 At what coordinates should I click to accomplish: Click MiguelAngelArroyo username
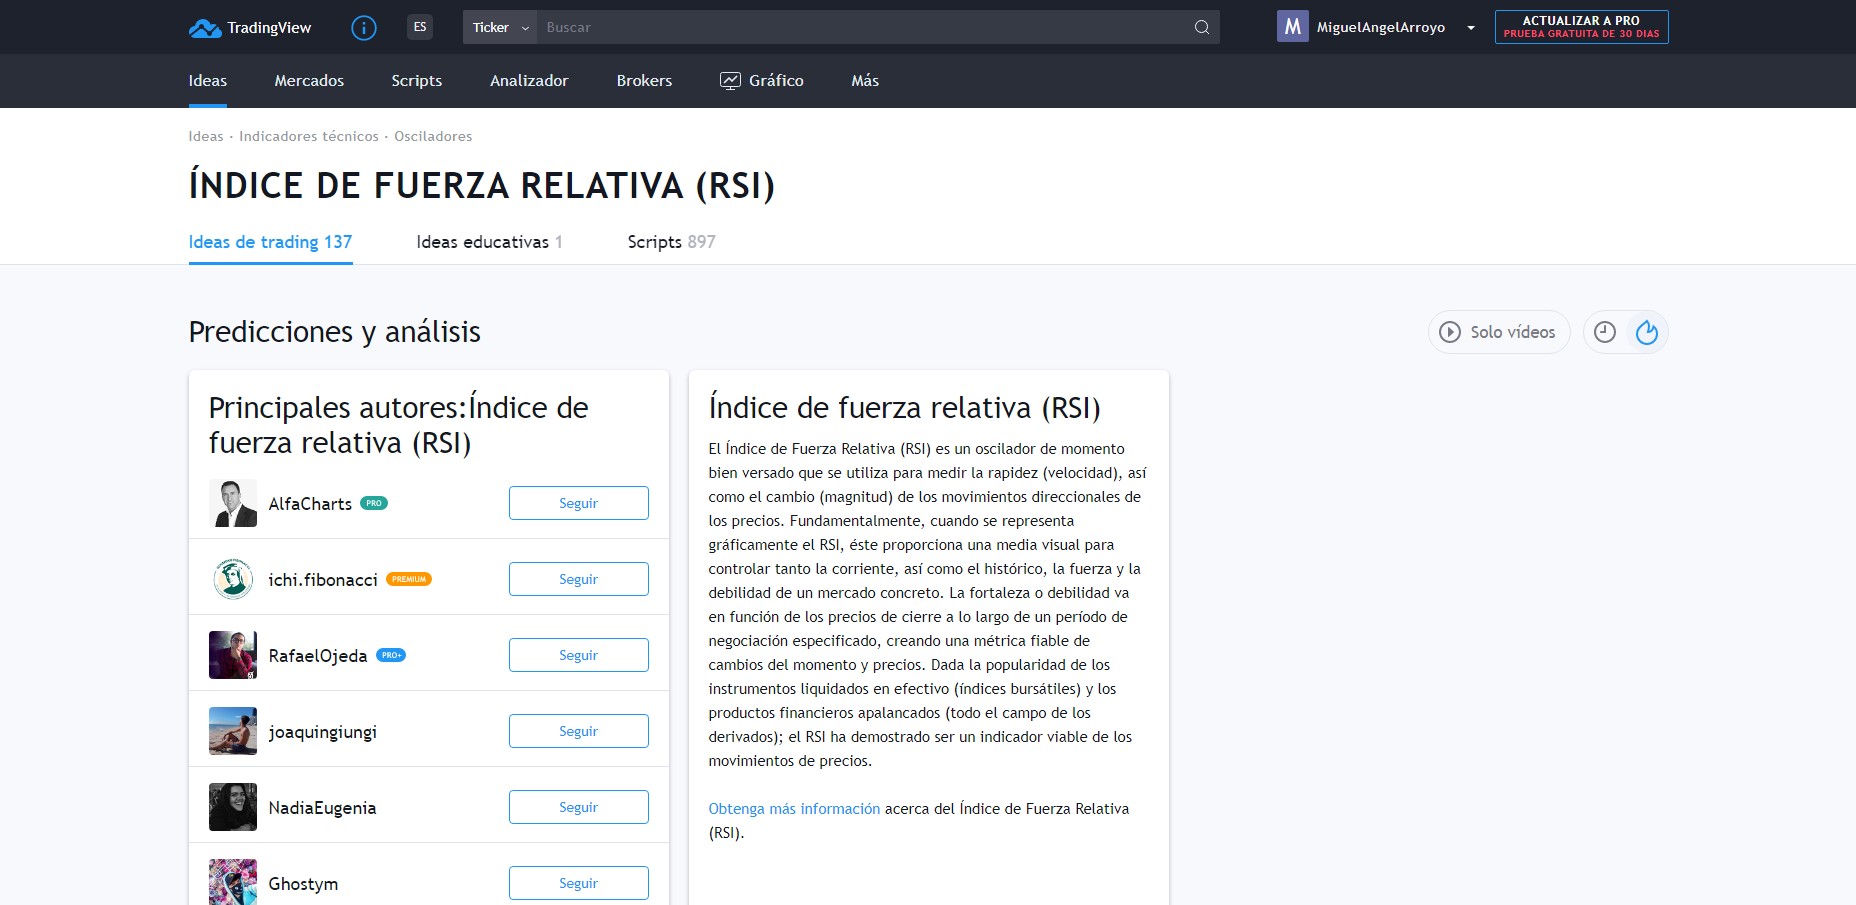point(1381,28)
